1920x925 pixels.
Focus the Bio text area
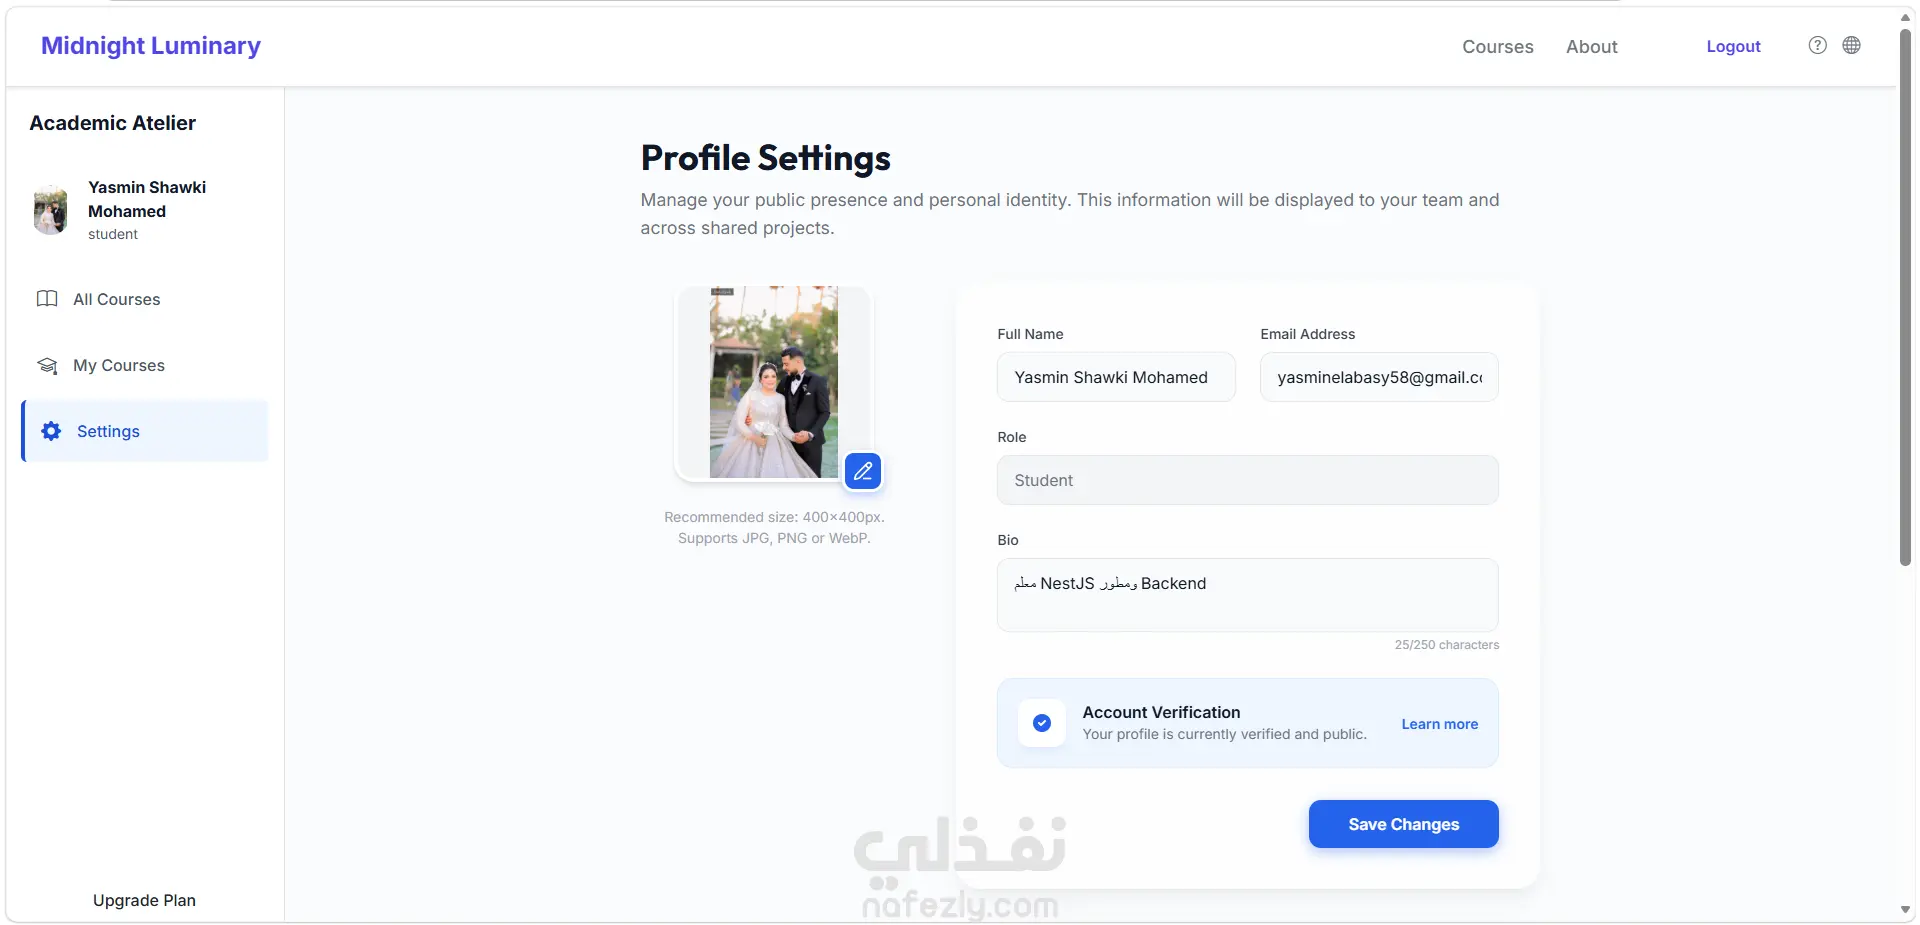1247,594
